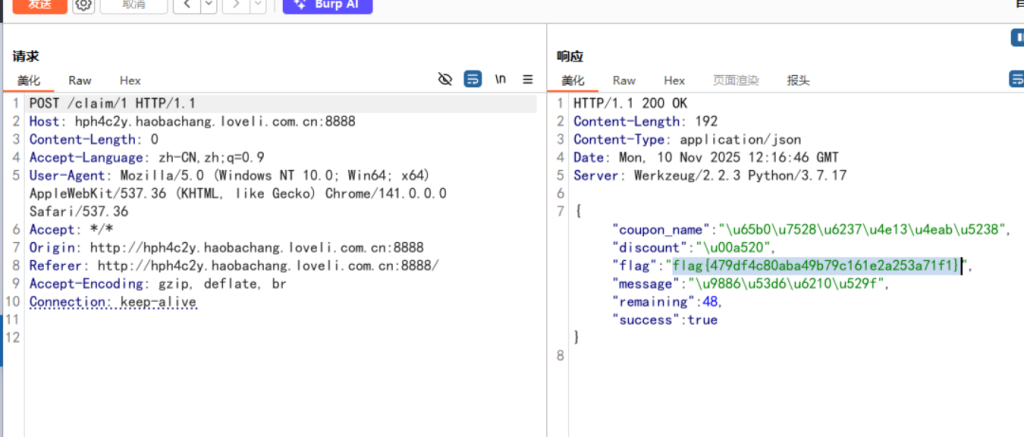The height and width of the screenshot is (437, 1024).
Task: Toggle show non-printable characters \n button
Action: [501, 80]
